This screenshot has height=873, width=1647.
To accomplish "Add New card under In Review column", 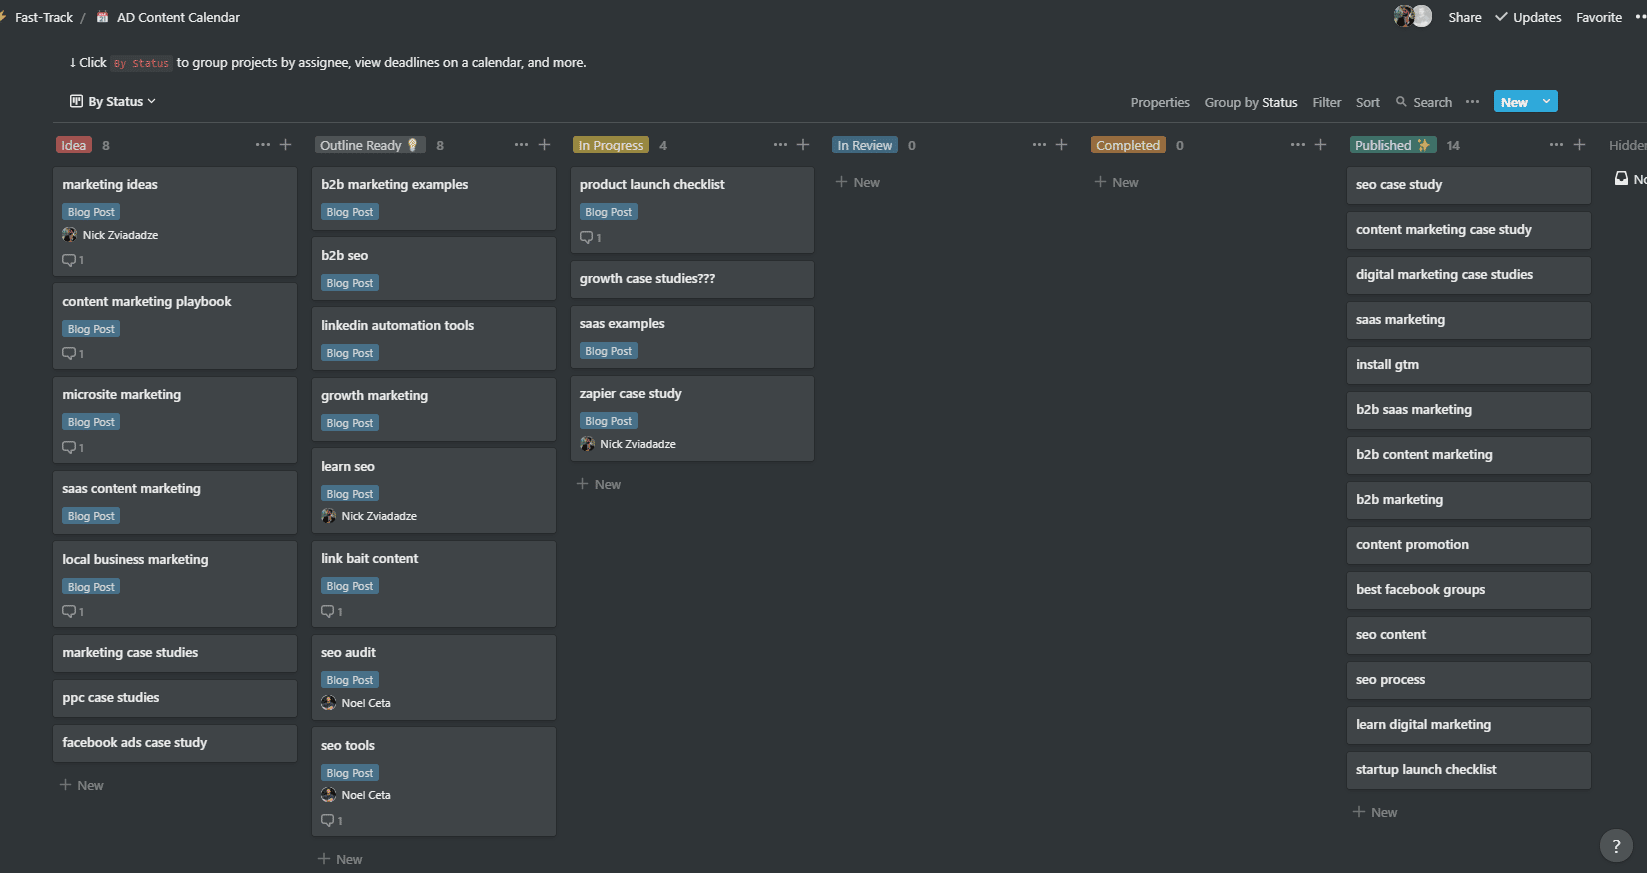I will [x=858, y=182].
